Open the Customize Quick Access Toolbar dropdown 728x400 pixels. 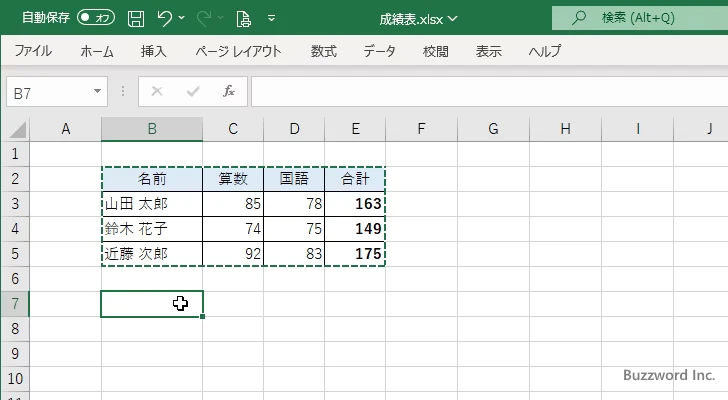[272, 18]
